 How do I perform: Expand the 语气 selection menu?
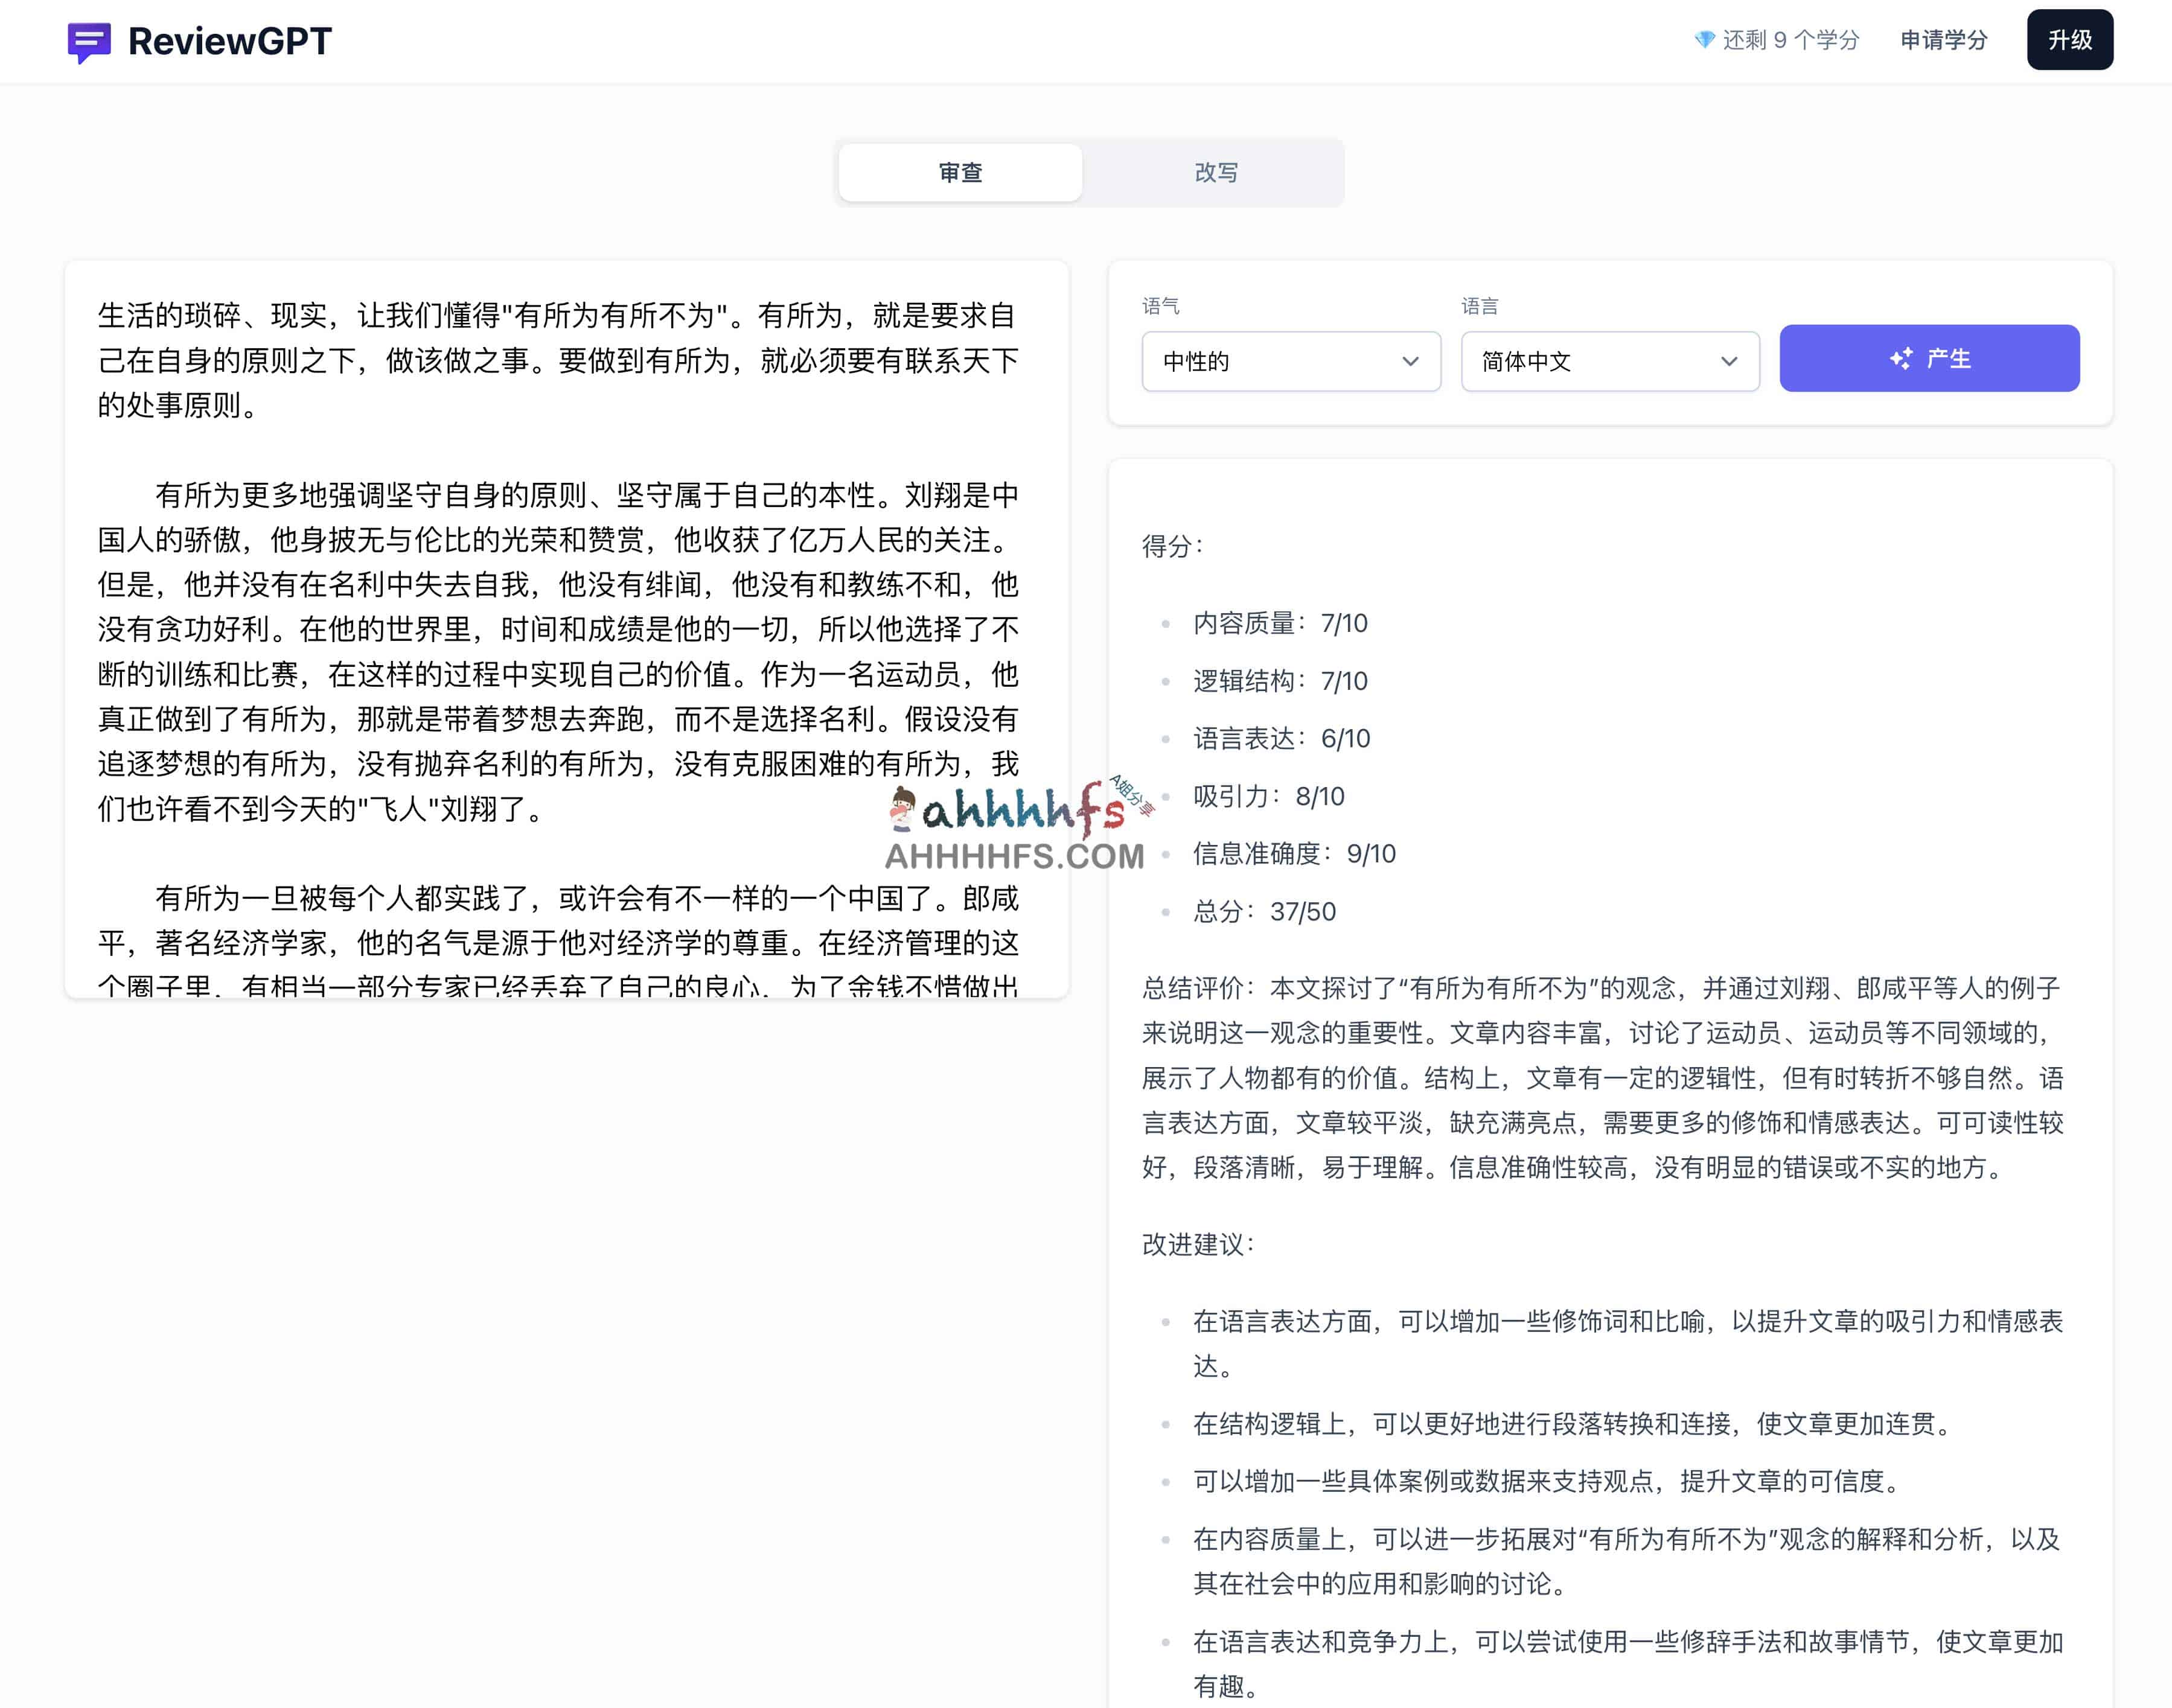[x=1290, y=361]
